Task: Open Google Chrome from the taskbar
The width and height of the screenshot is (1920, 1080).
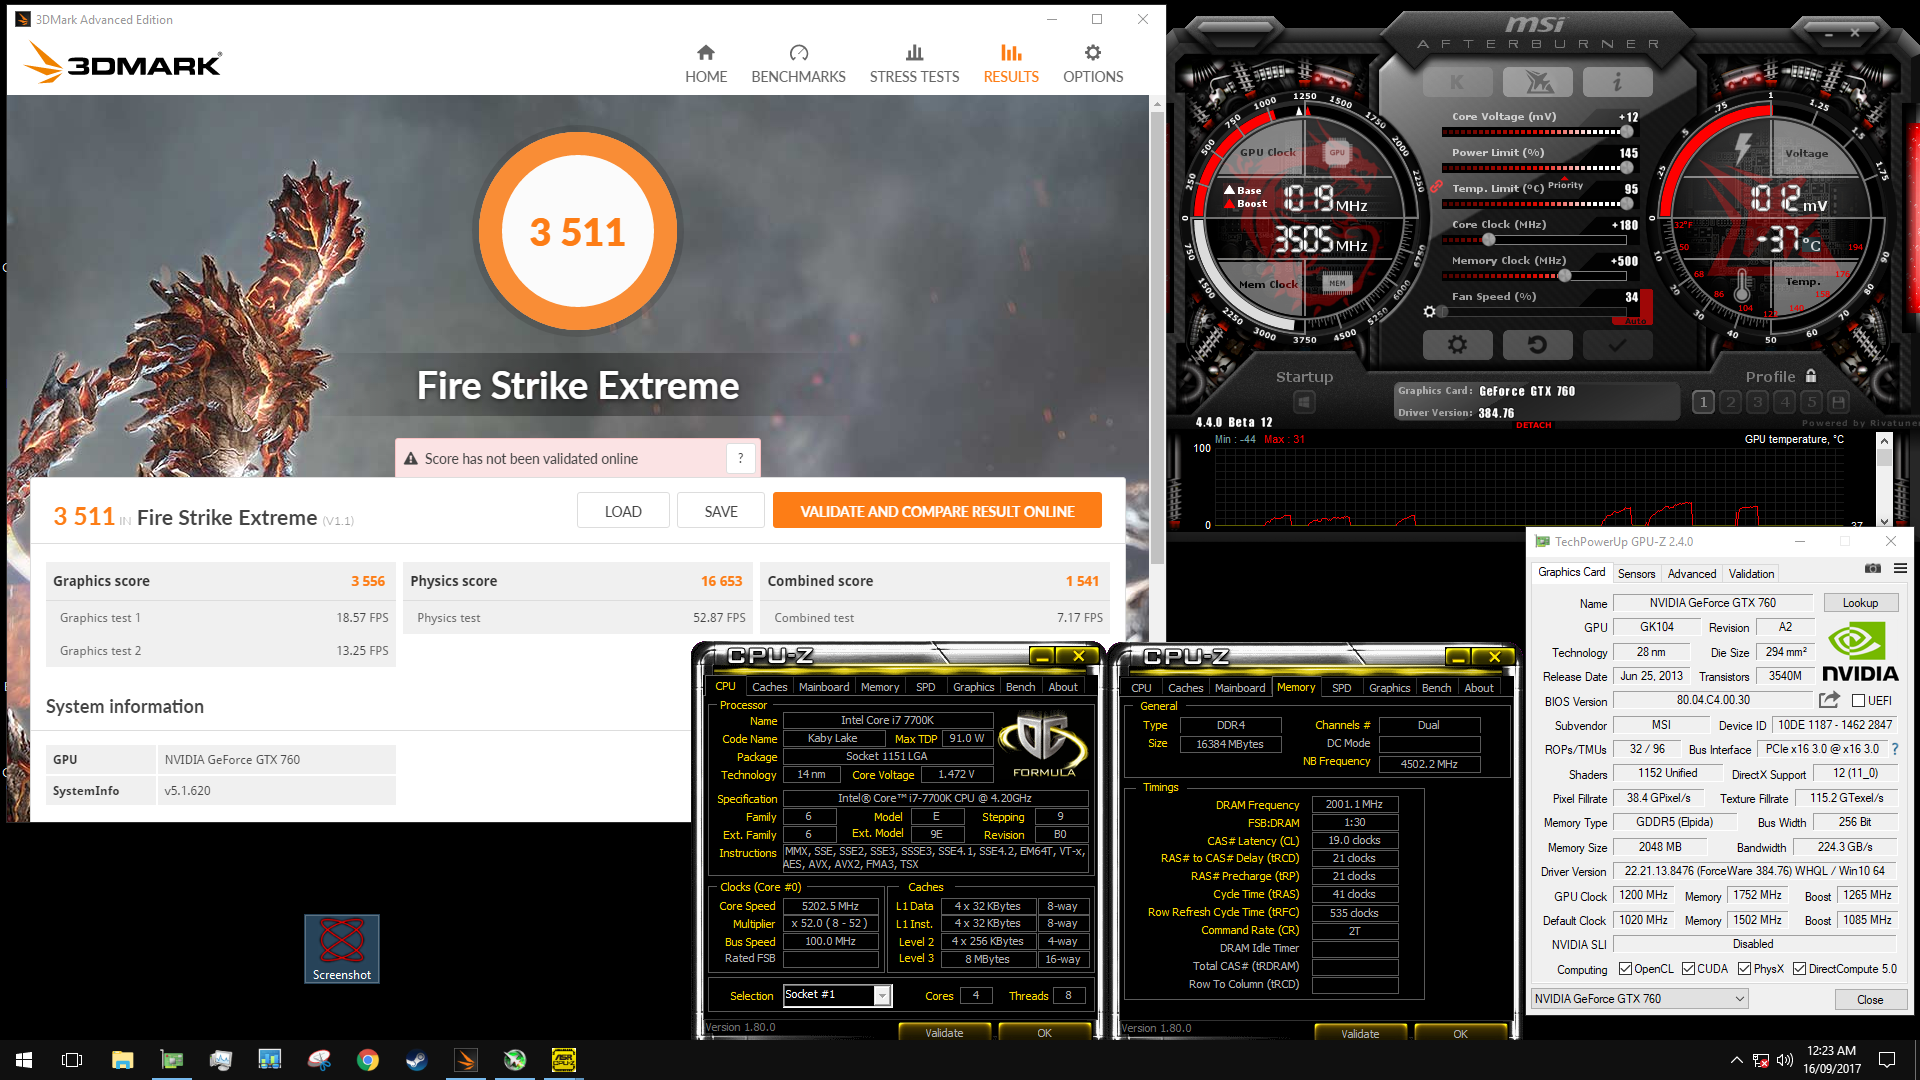Action: (368, 1060)
